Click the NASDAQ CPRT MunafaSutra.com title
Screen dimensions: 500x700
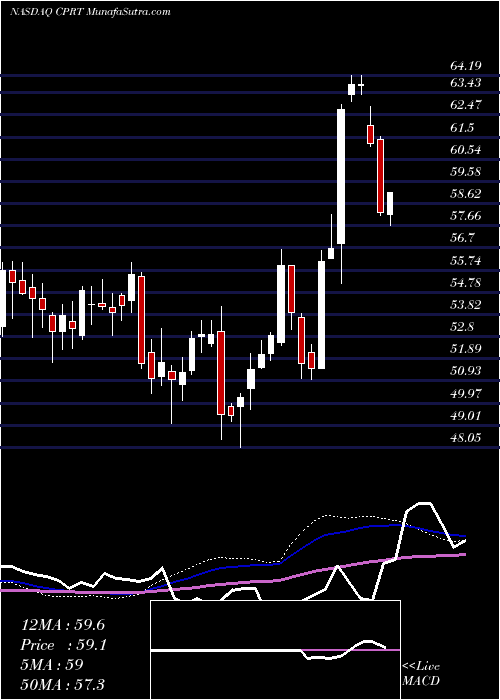tap(90, 12)
